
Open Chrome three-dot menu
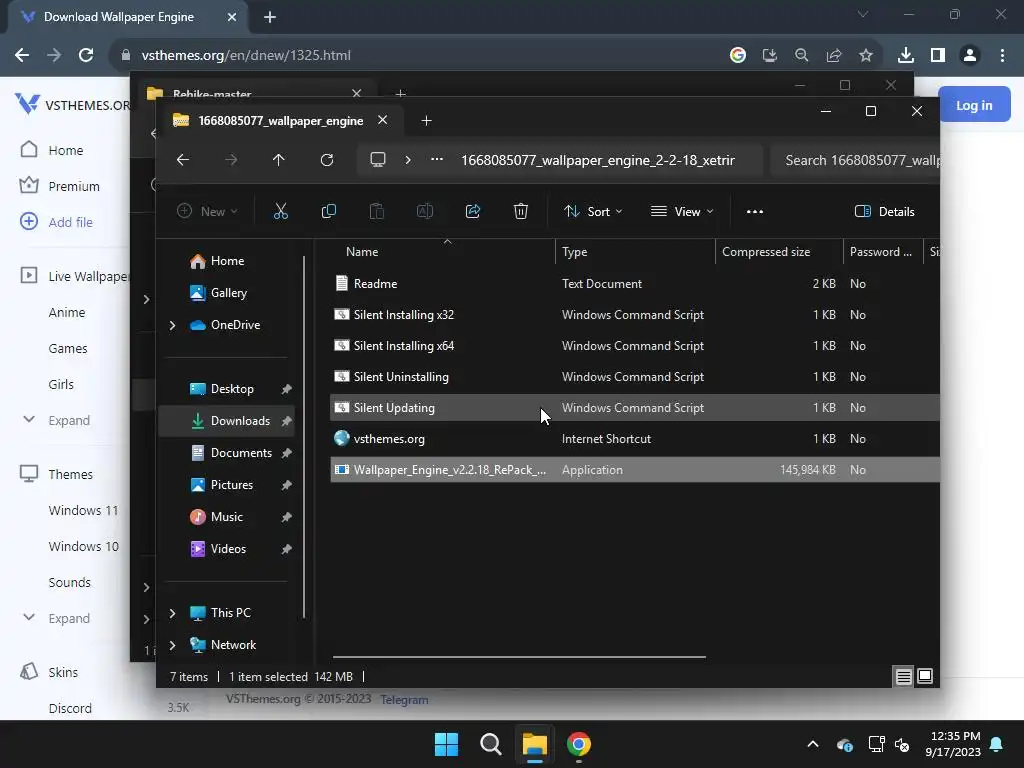1002,56
